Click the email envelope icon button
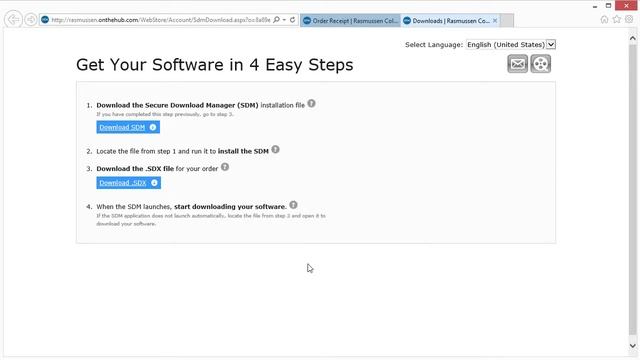The image size is (640, 360). [x=518, y=64]
